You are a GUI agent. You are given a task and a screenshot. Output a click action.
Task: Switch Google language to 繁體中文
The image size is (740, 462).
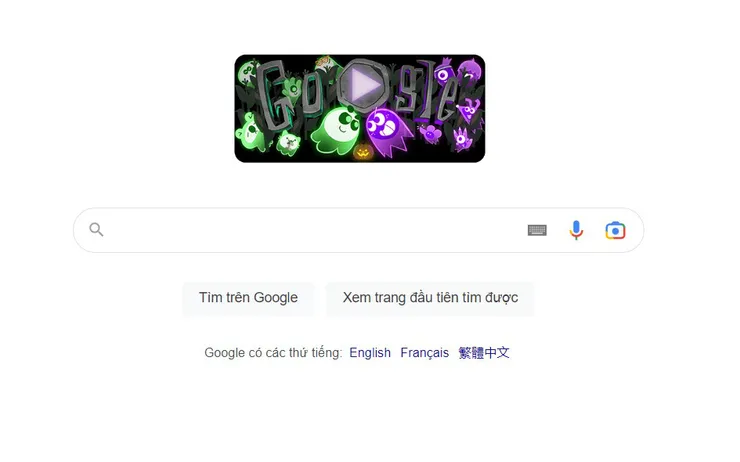(484, 353)
